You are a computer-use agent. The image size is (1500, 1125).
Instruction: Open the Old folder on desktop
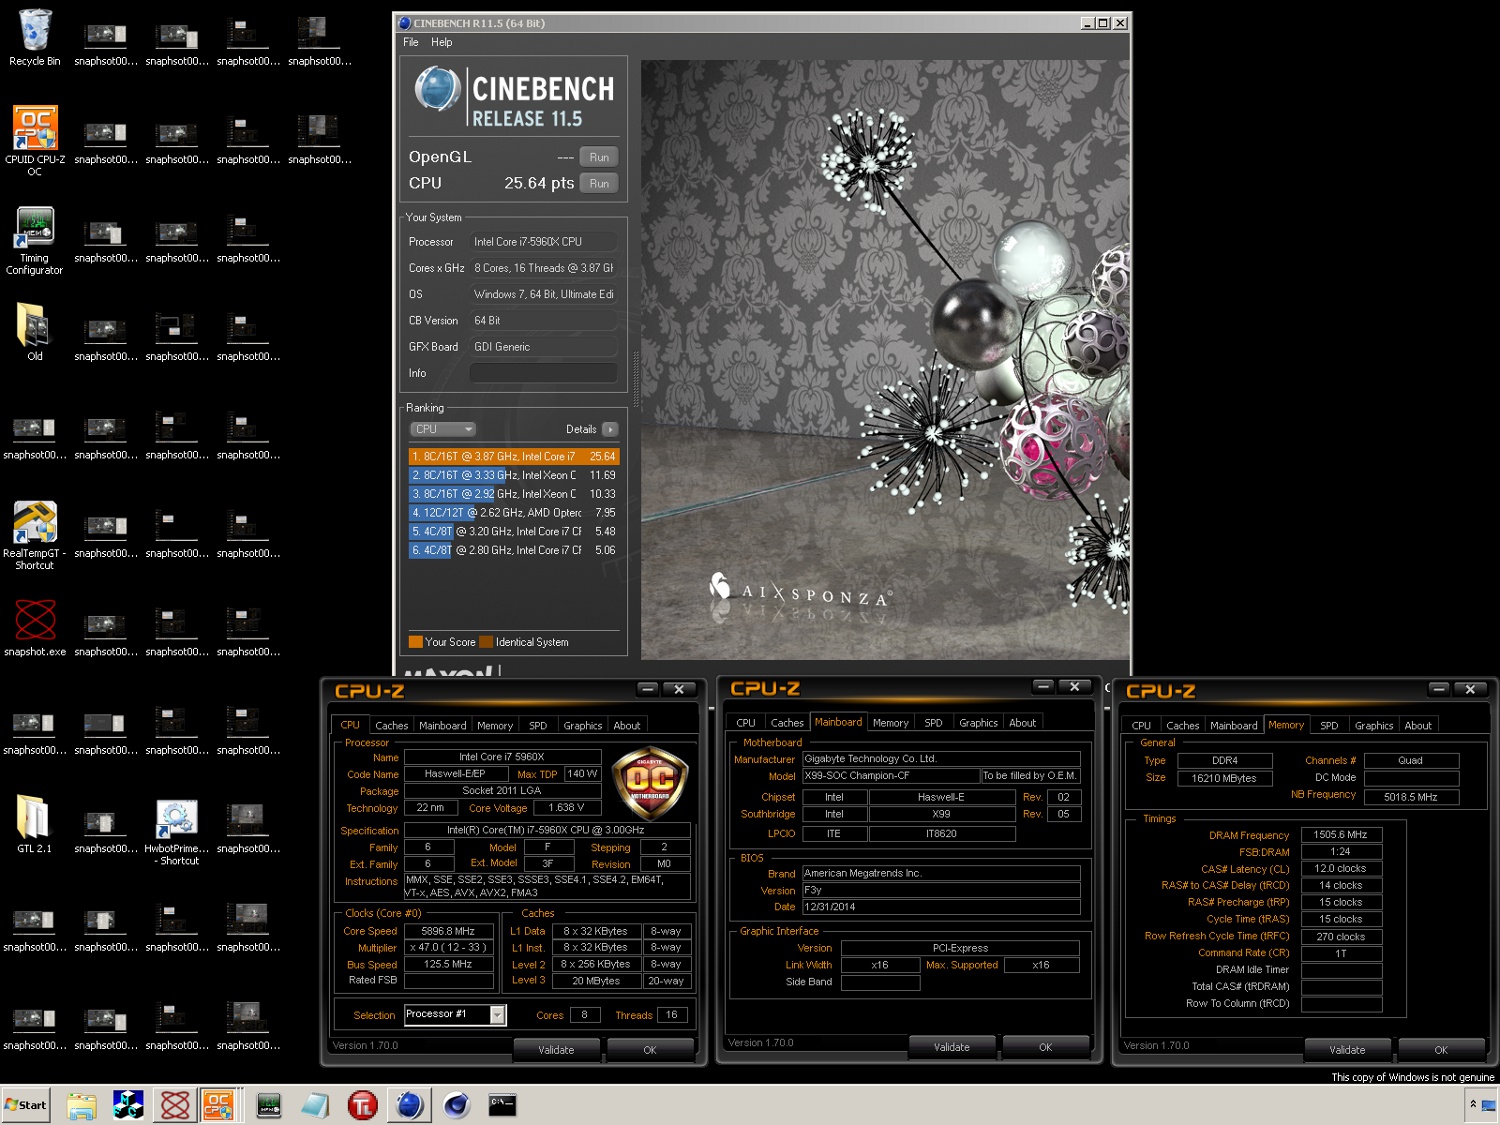pos(35,332)
